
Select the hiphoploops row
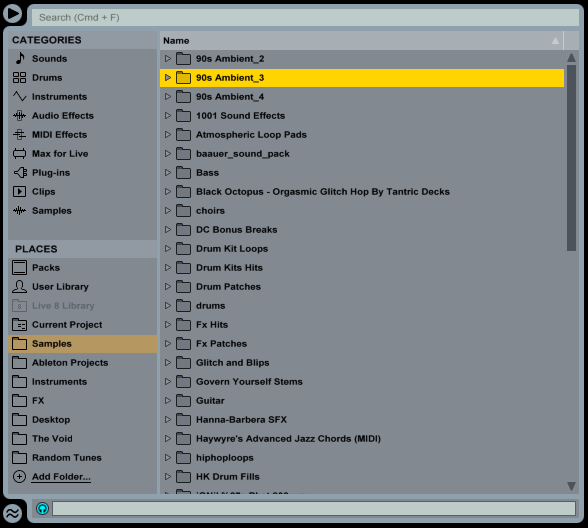pyautogui.click(x=362, y=458)
